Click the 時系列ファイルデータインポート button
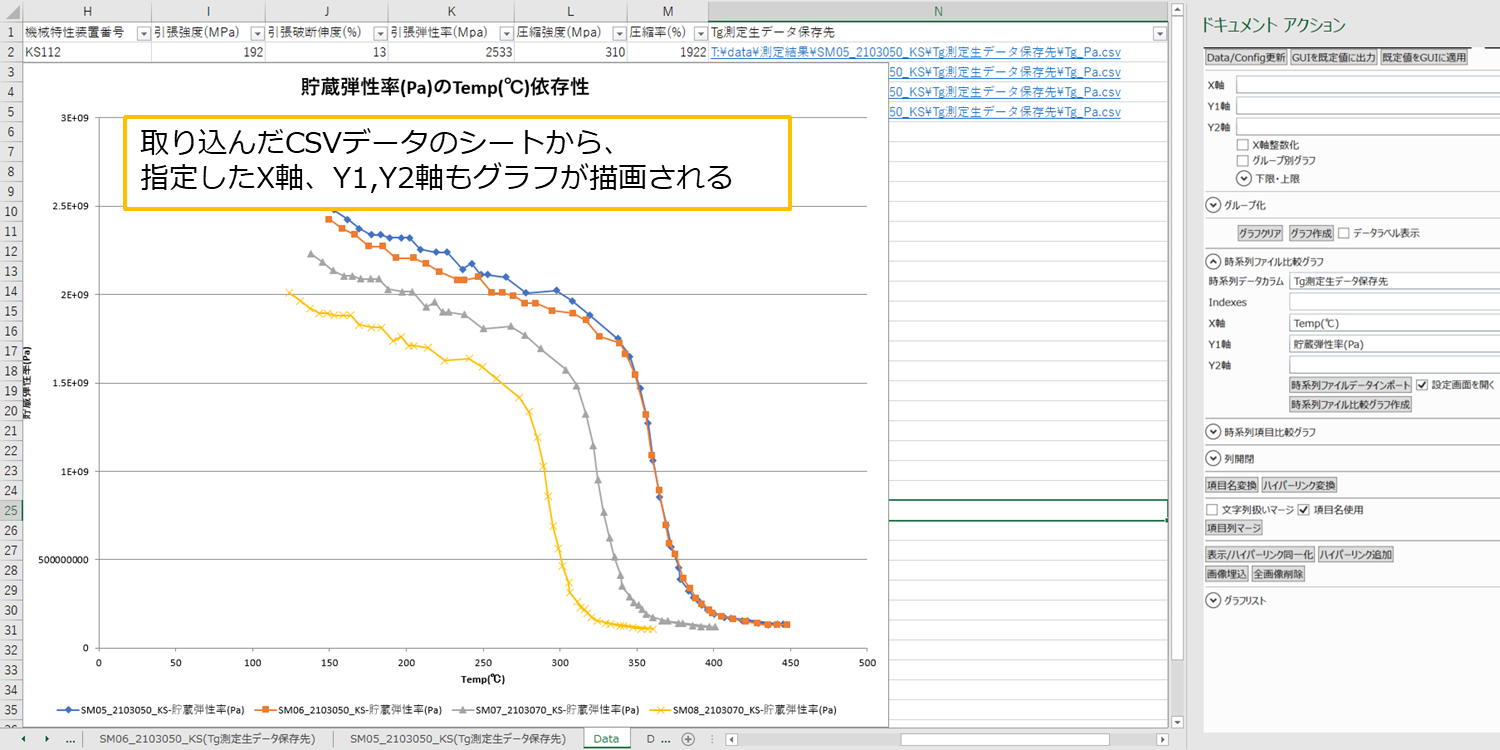Screen dimensions: 1500x750 pyautogui.click(x=1350, y=385)
